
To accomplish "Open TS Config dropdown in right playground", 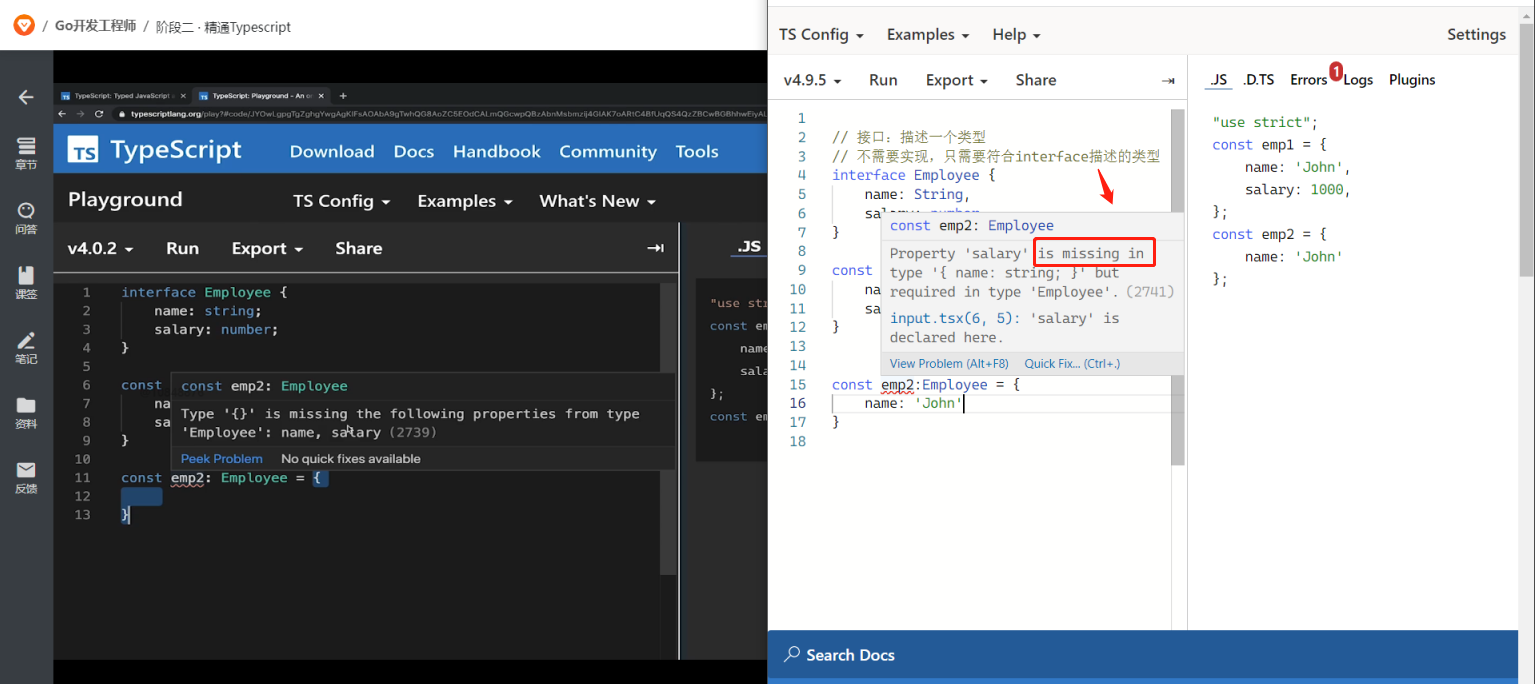I will point(821,34).
